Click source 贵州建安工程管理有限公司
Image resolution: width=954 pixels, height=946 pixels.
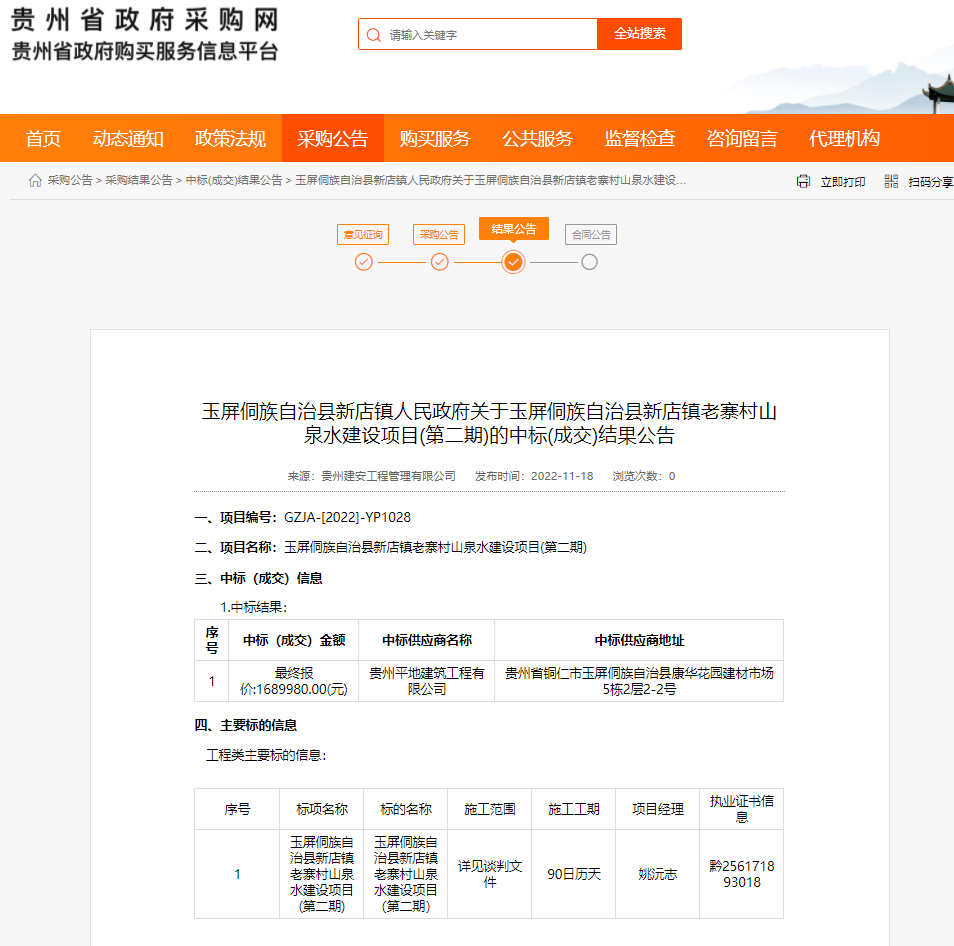pyautogui.click(x=388, y=476)
